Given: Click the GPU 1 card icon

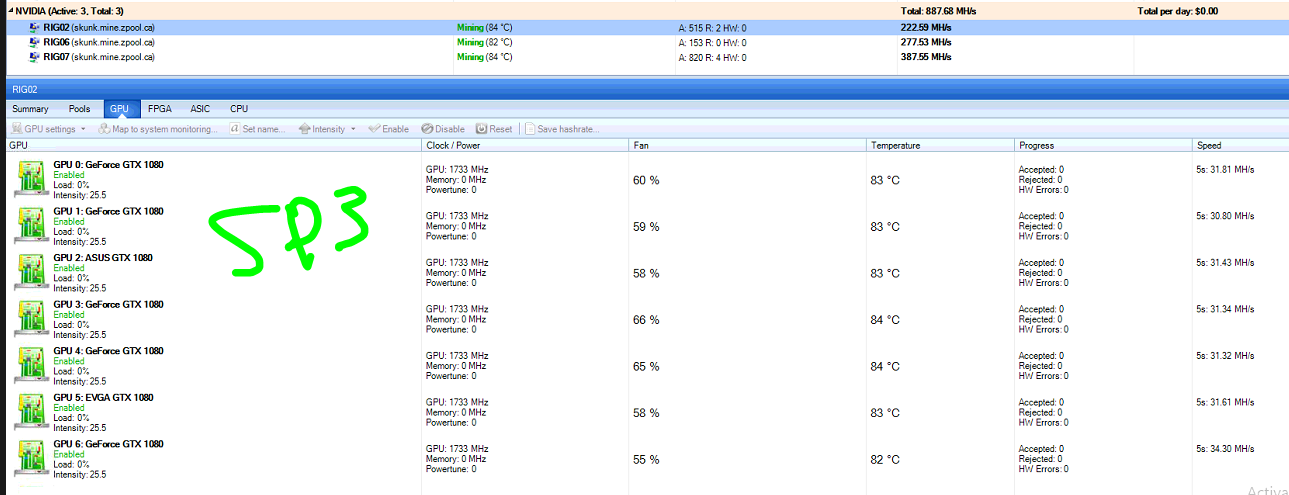Looking at the screenshot, I should click(x=31, y=226).
